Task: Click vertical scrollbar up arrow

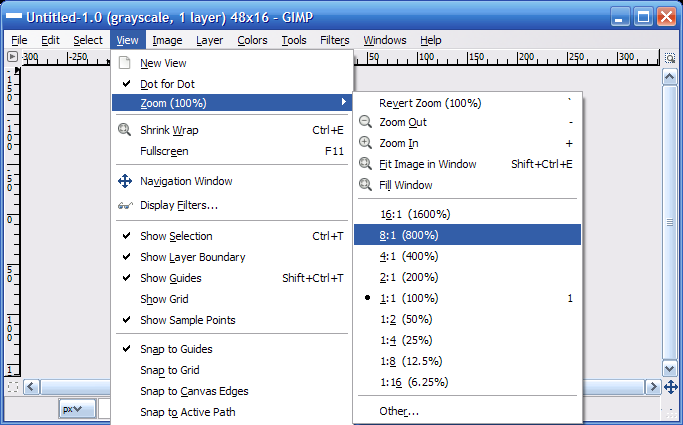Action: pos(669,77)
